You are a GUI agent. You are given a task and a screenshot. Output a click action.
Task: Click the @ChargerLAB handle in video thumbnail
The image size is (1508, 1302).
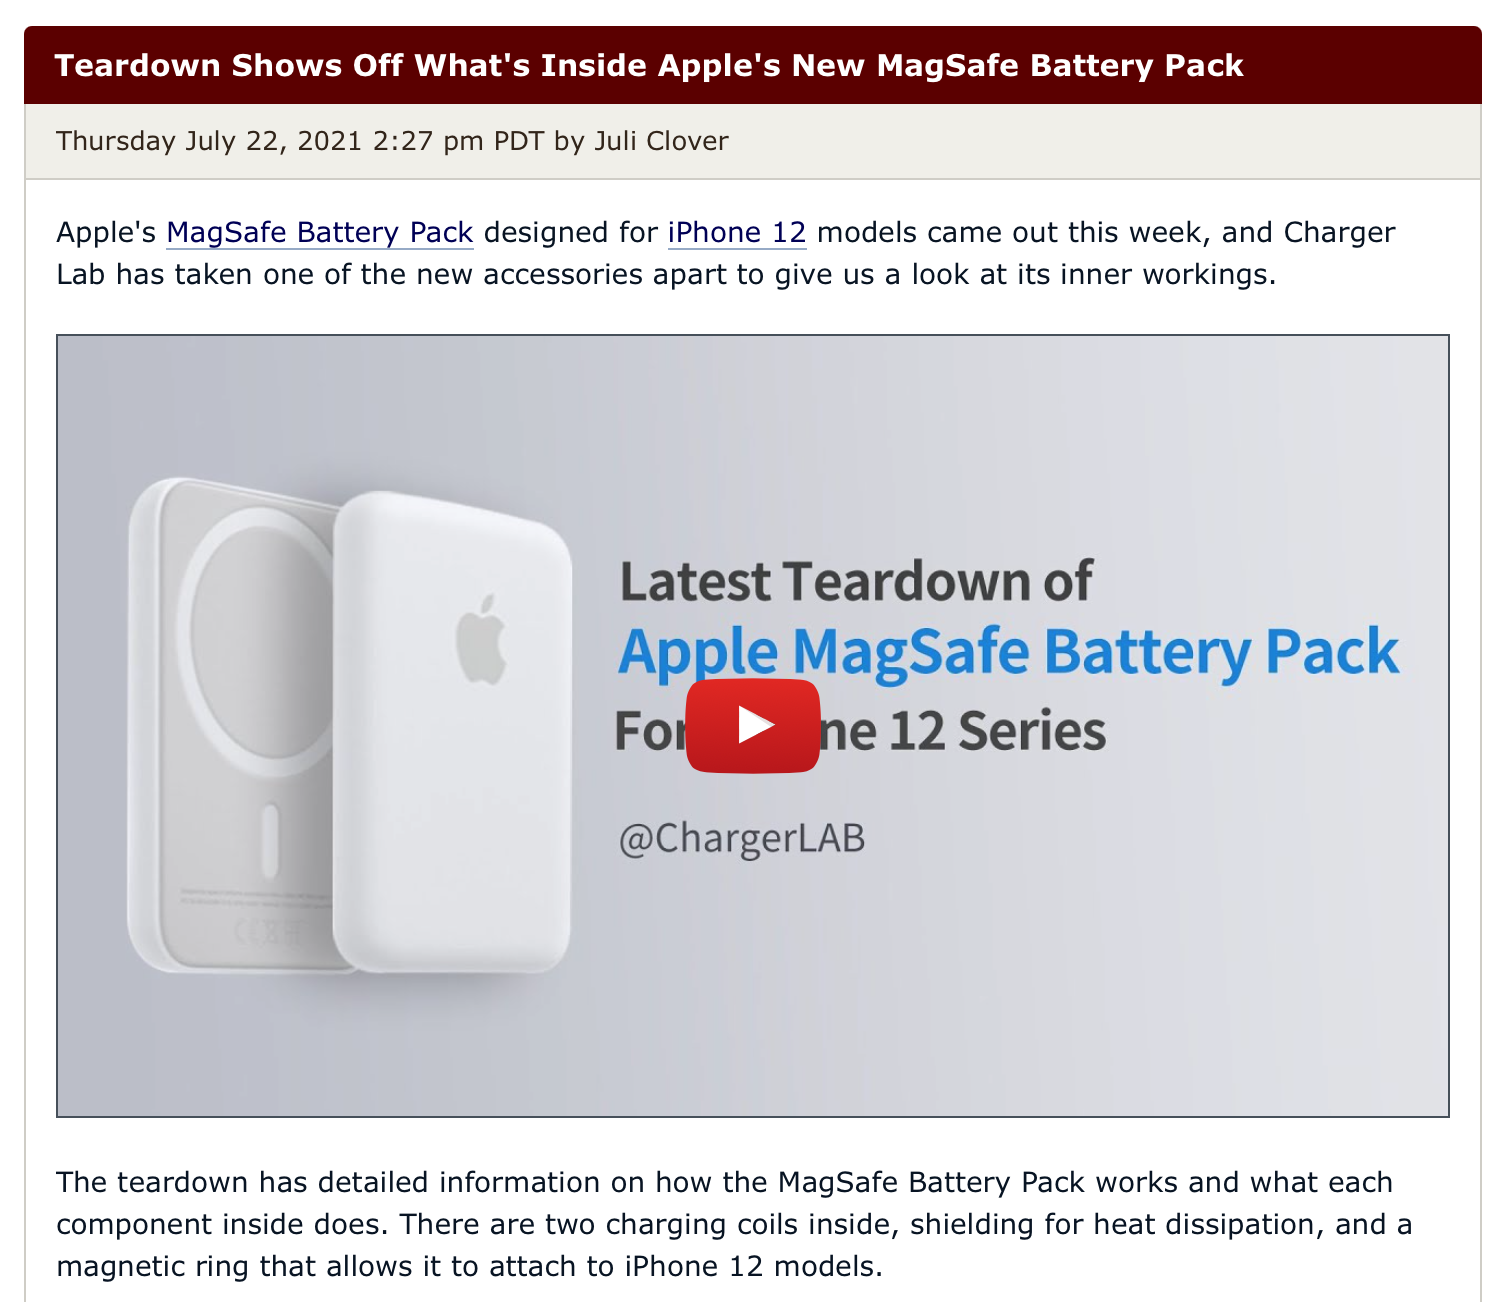741,839
